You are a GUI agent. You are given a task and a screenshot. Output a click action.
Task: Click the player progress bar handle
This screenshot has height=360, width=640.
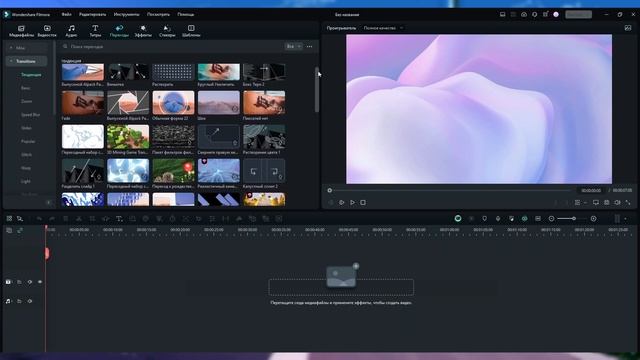click(330, 190)
